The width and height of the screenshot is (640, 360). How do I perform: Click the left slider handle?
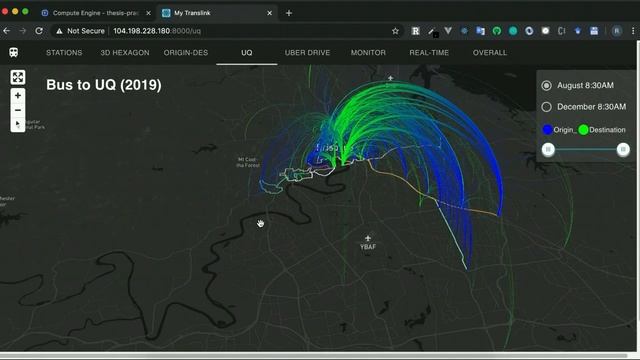(x=548, y=149)
